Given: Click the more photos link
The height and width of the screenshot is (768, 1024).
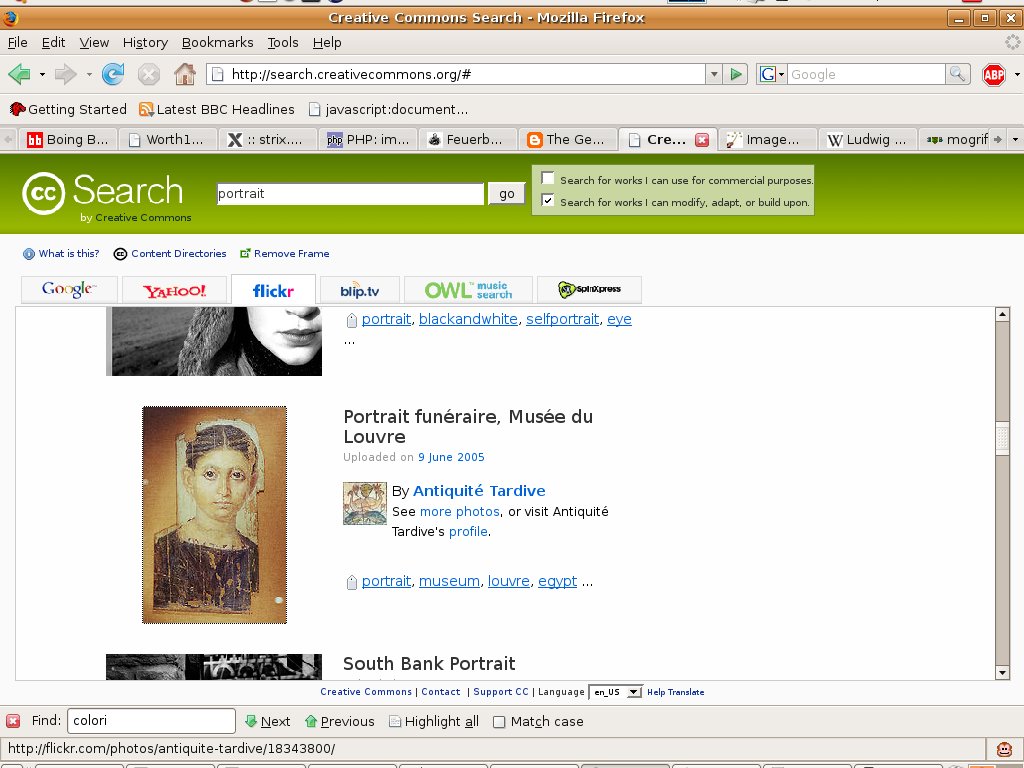Looking at the screenshot, I should [460, 511].
